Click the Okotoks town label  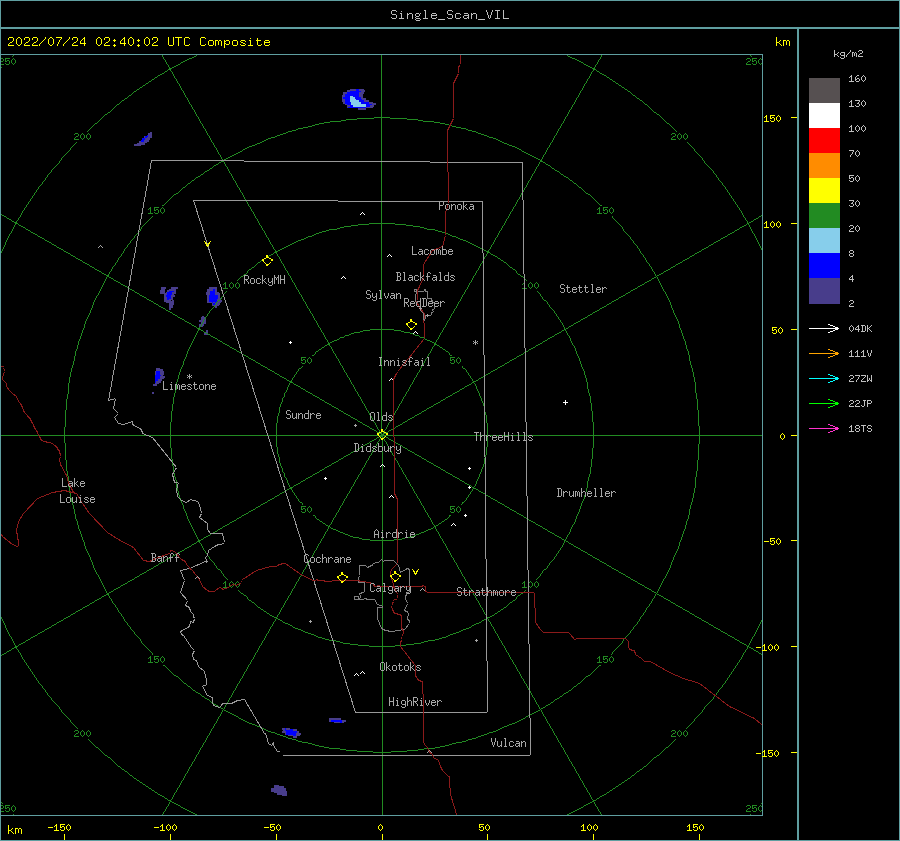400,667
